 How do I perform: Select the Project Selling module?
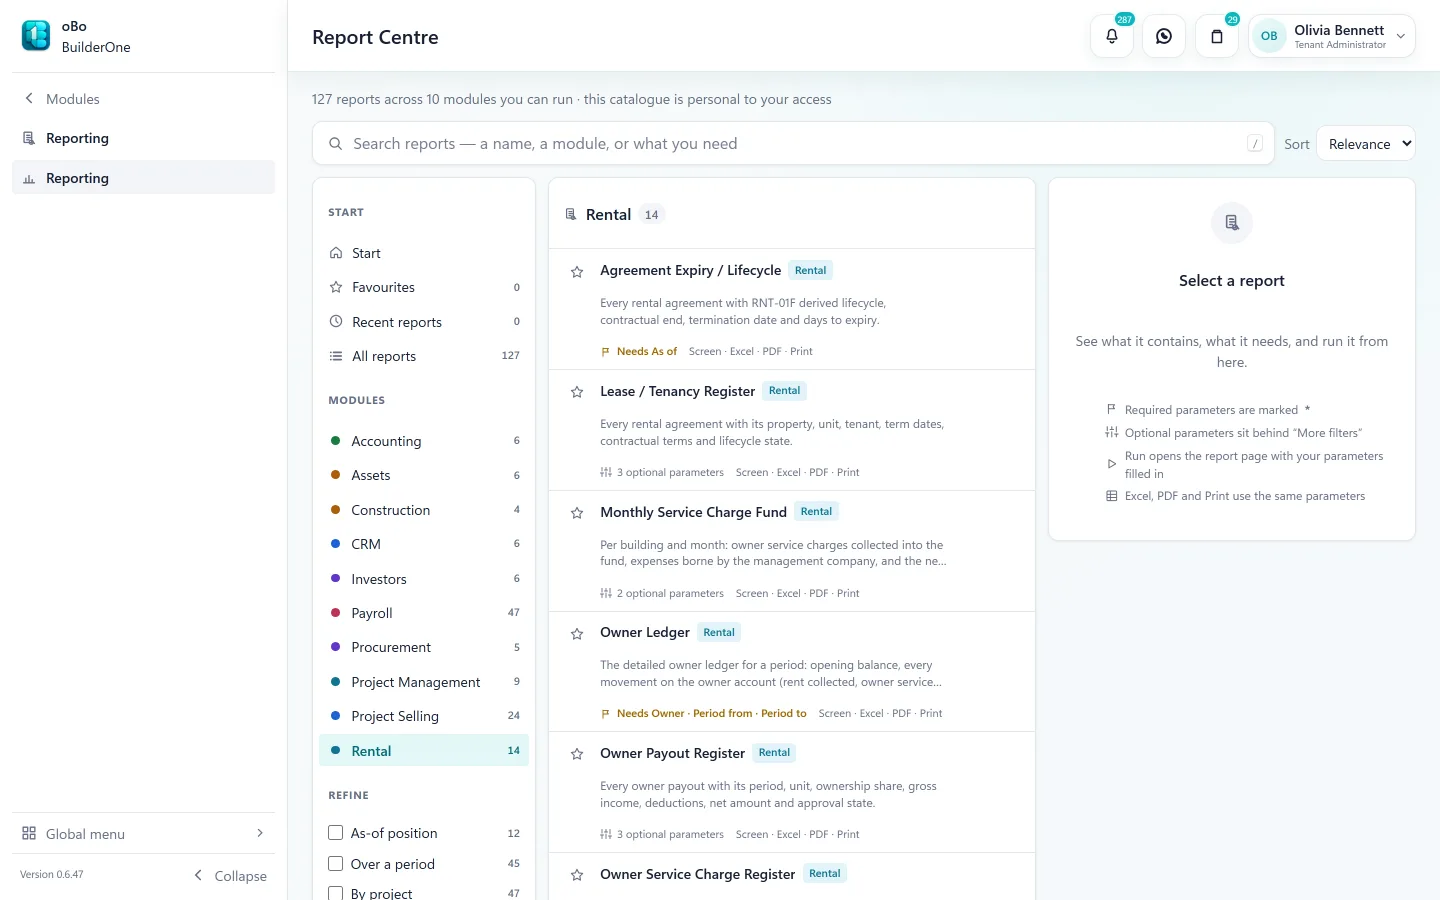[x=424, y=716]
